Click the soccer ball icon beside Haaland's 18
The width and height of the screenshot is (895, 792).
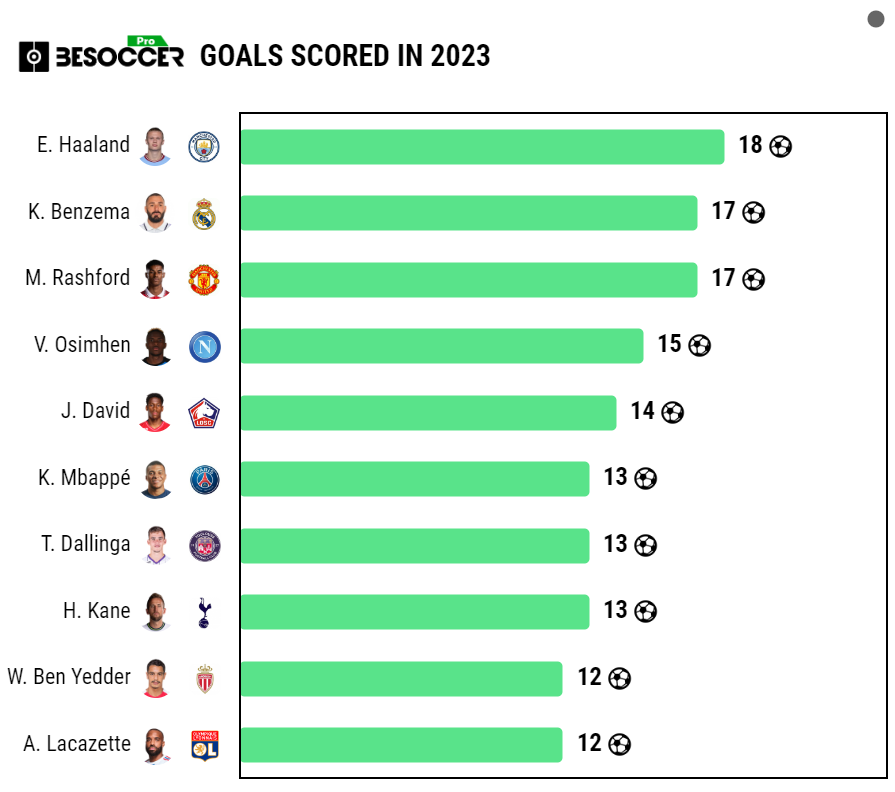pos(781,146)
